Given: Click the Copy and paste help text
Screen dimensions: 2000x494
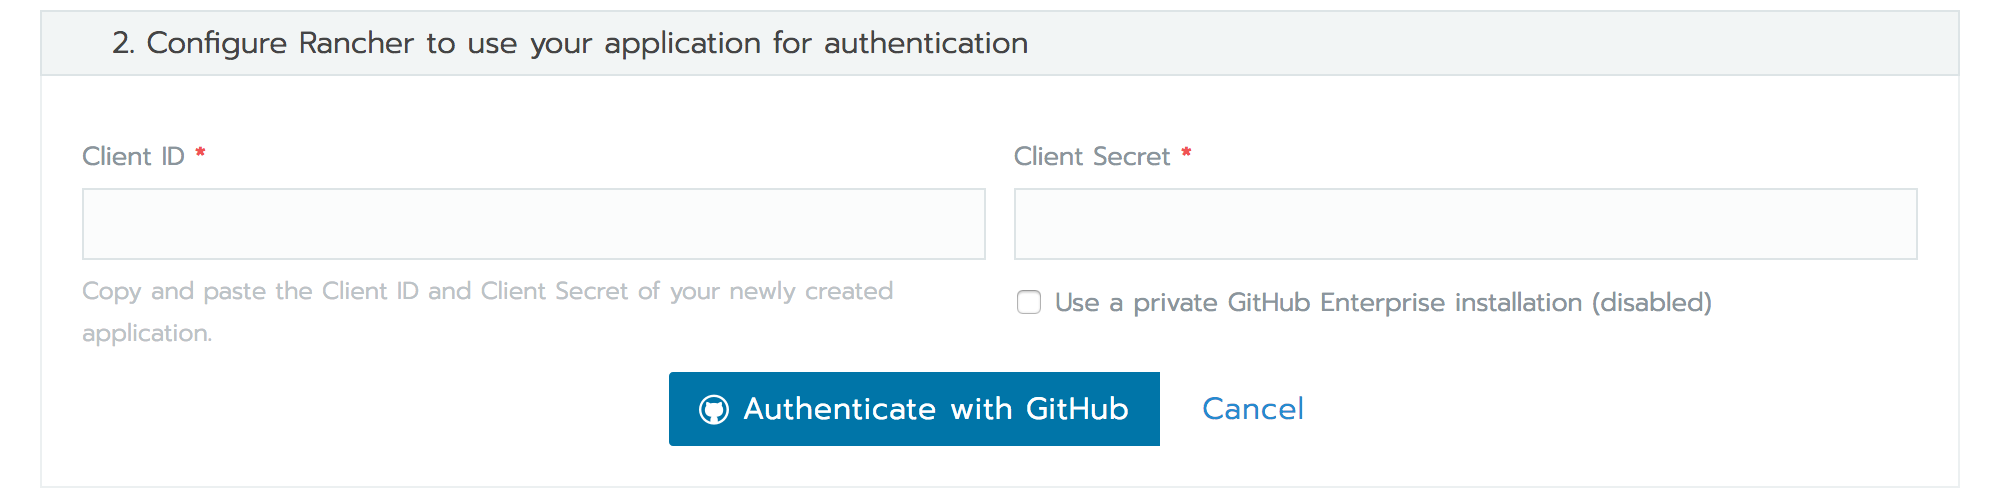Looking at the screenshot, I should click(x=487, y=291).
